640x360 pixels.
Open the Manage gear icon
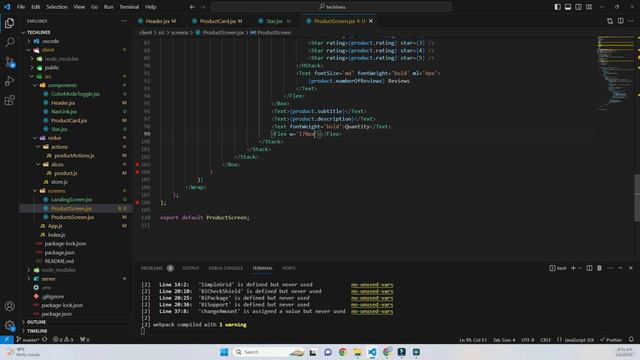click(x=9, y=325)
